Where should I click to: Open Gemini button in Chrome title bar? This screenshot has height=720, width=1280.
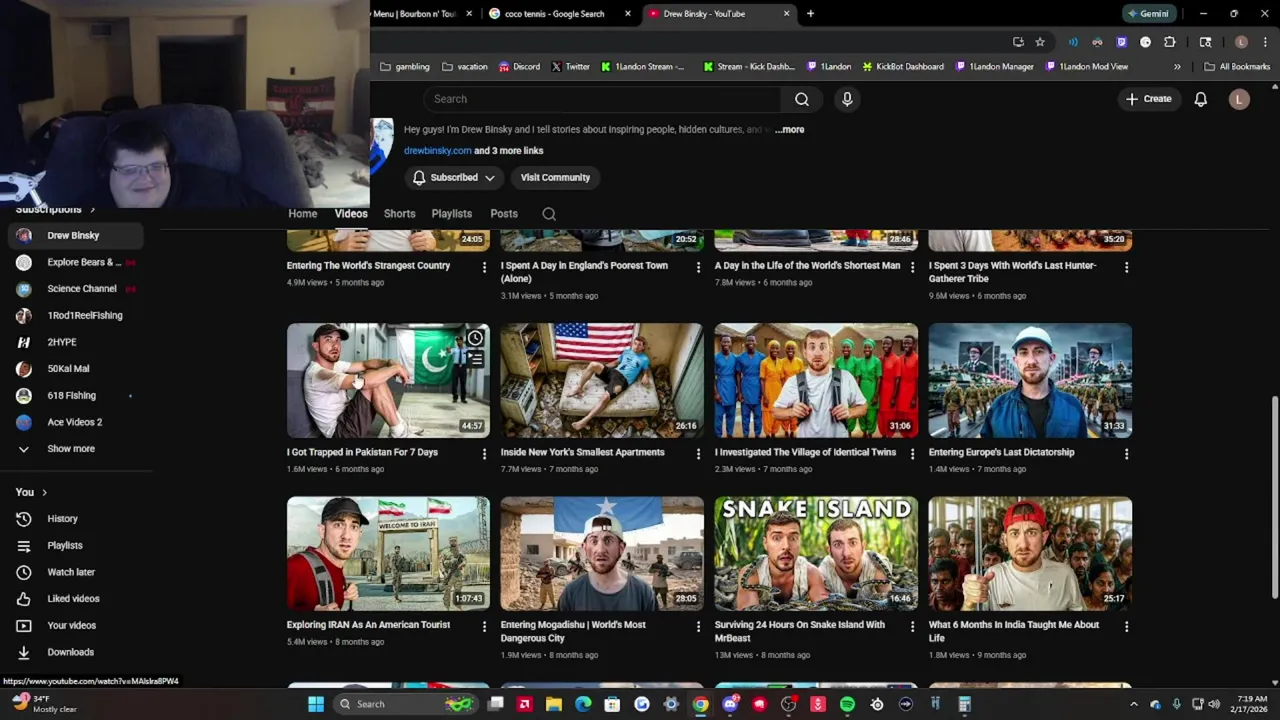click(x=1148, y=14)
